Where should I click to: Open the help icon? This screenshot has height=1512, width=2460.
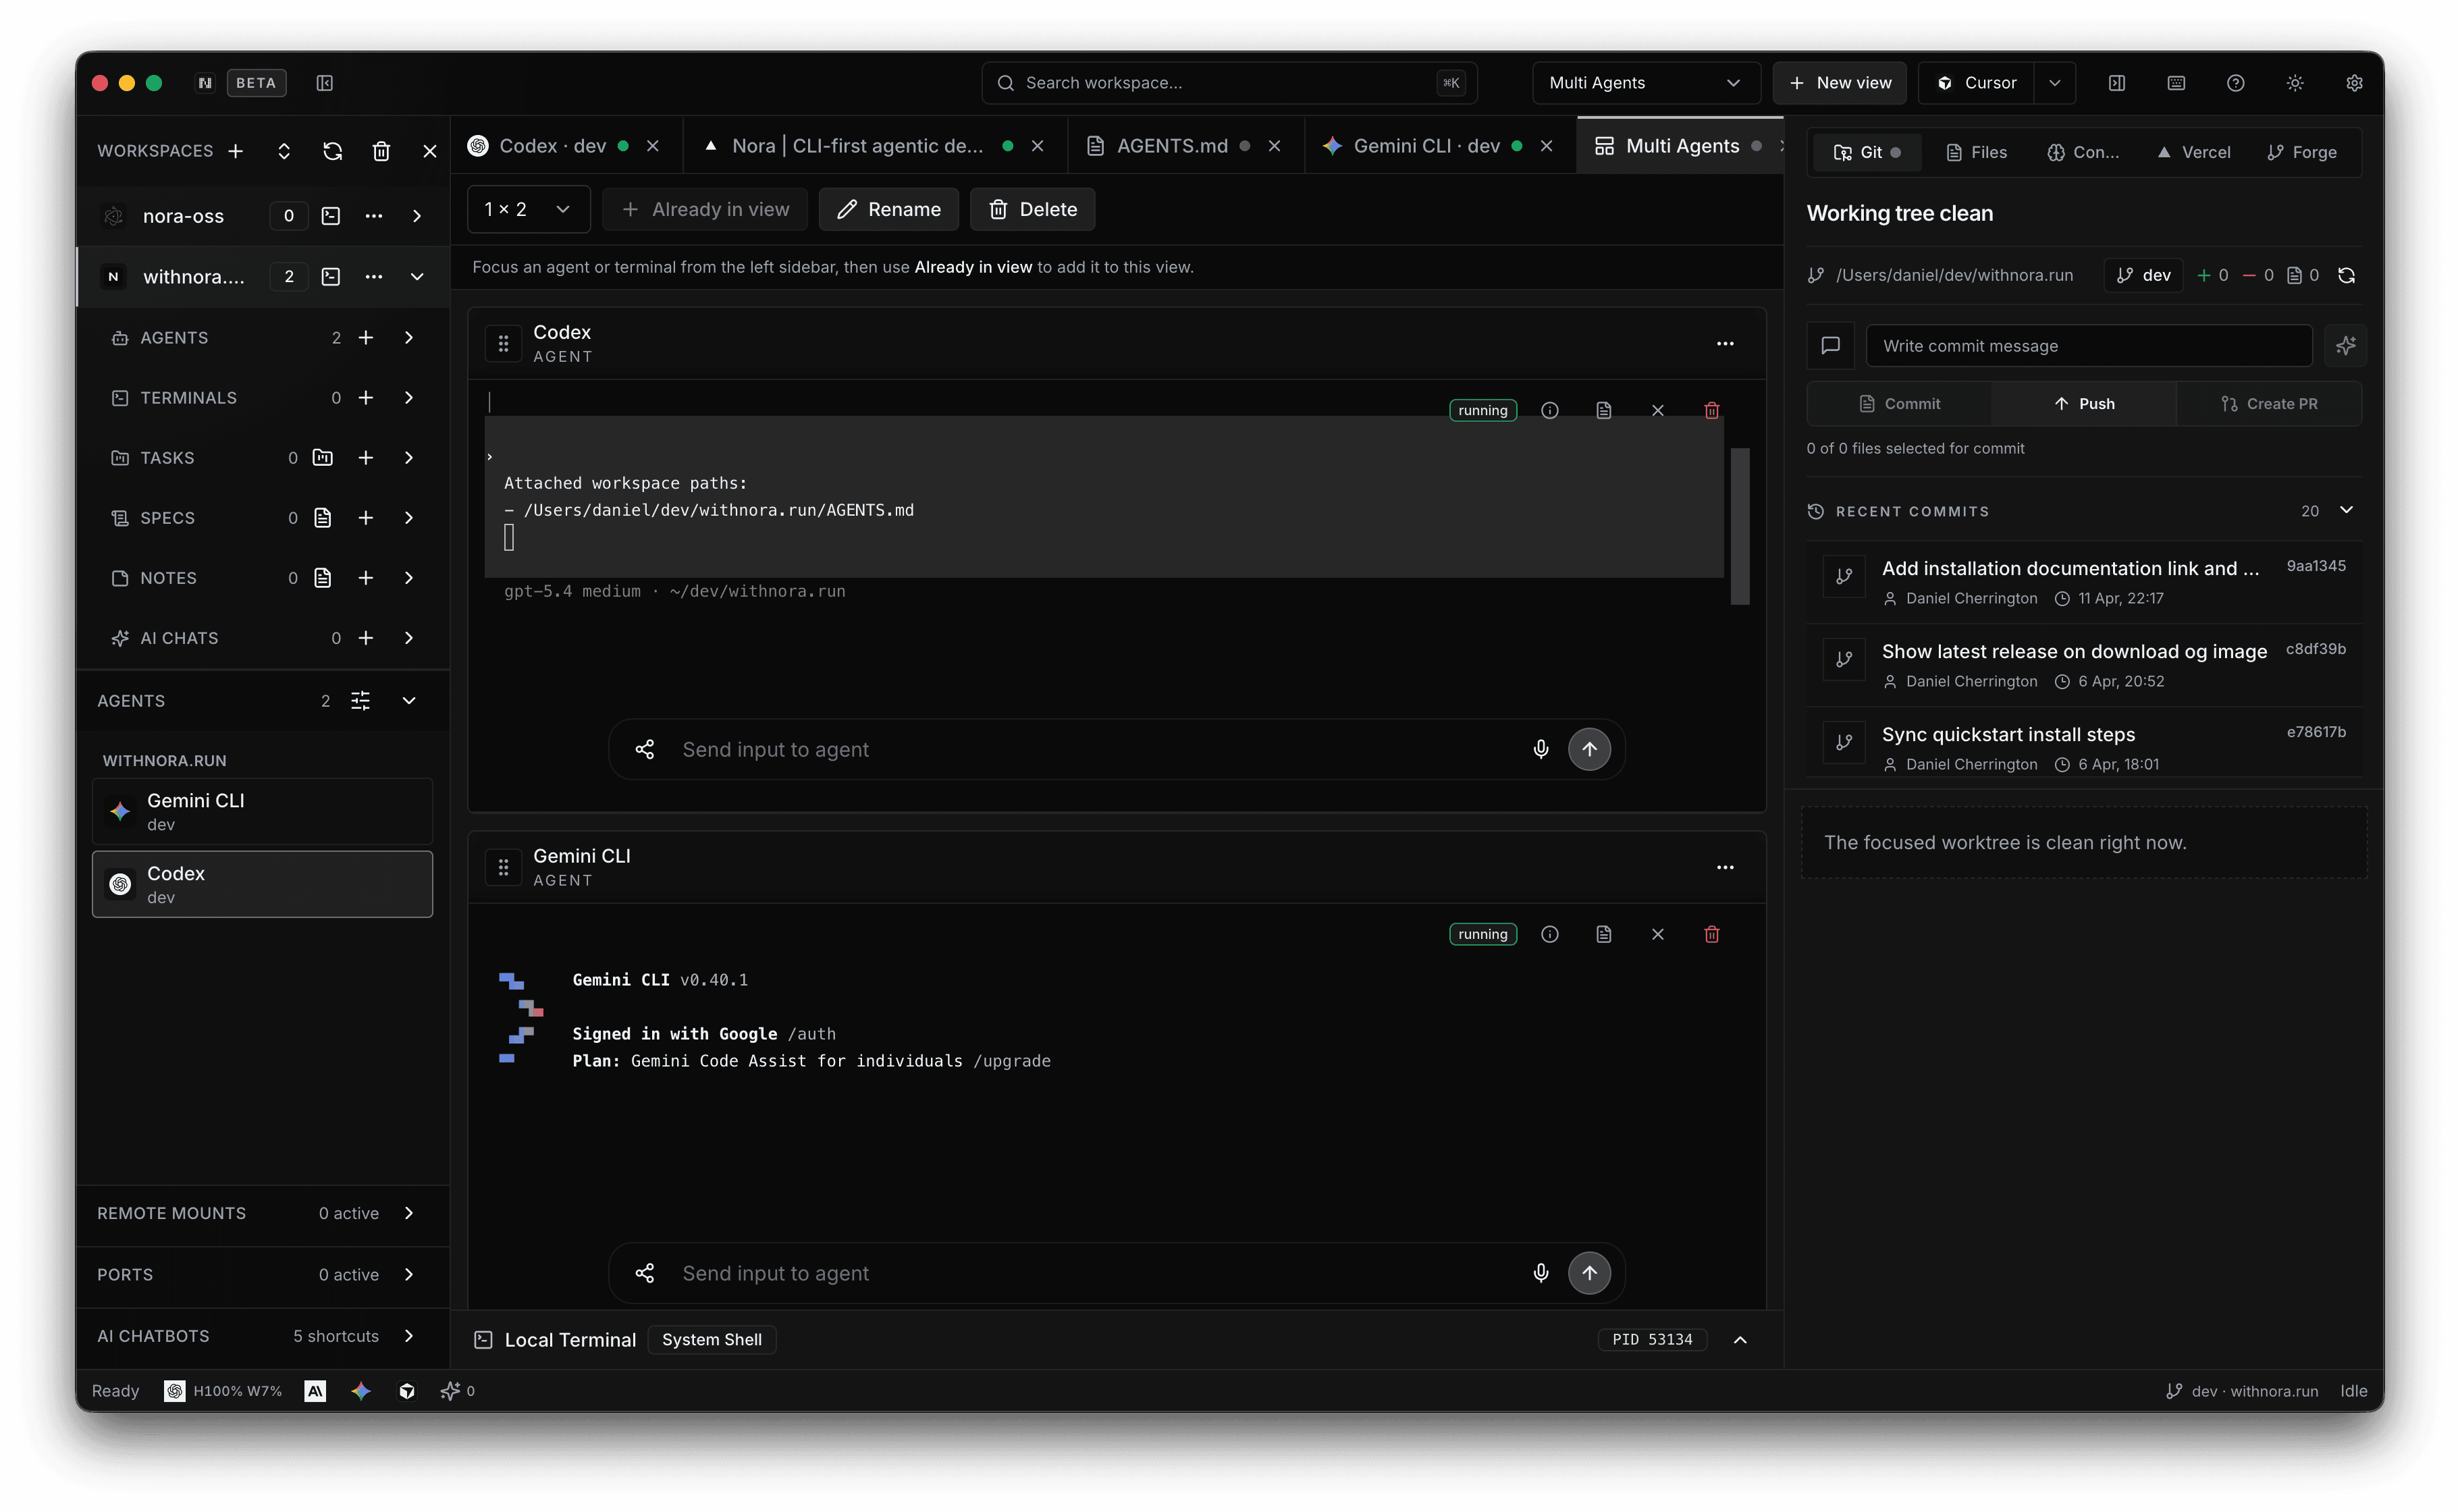tap(2236, 83)
